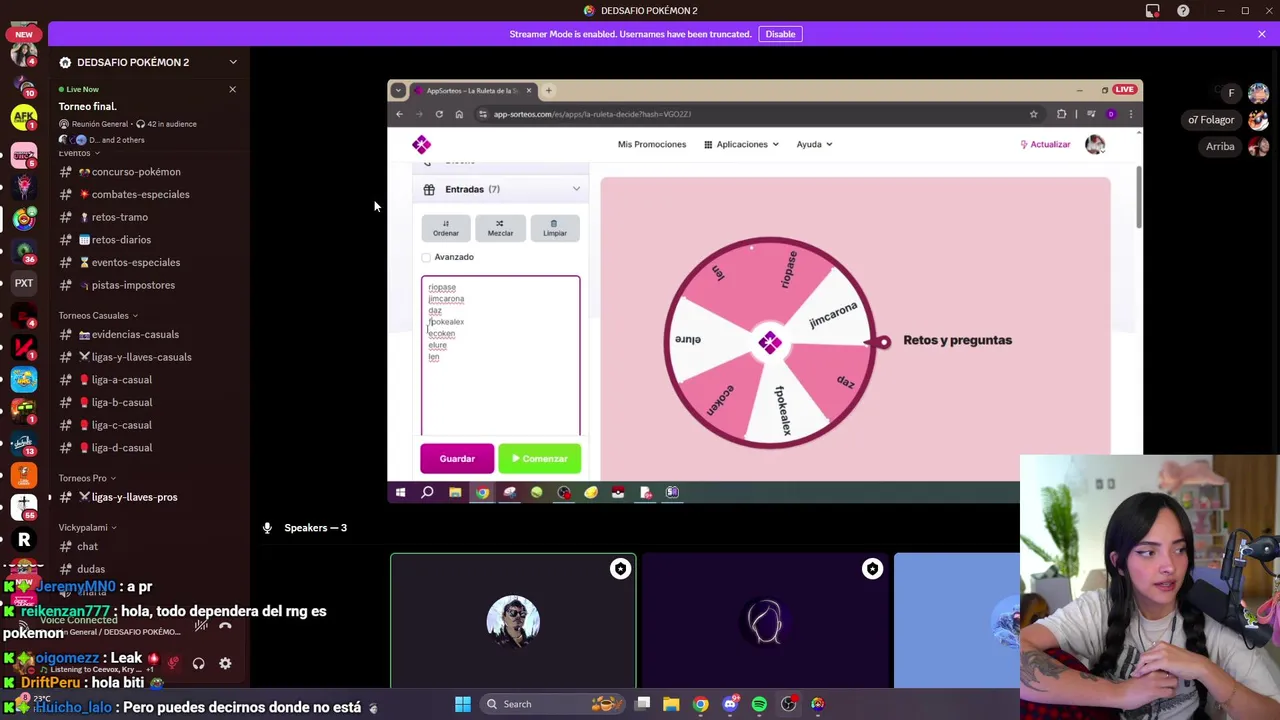Open Discord from Windows taskbar
Viewport: 1280px width, 720px height.
[x=730, y=704]
